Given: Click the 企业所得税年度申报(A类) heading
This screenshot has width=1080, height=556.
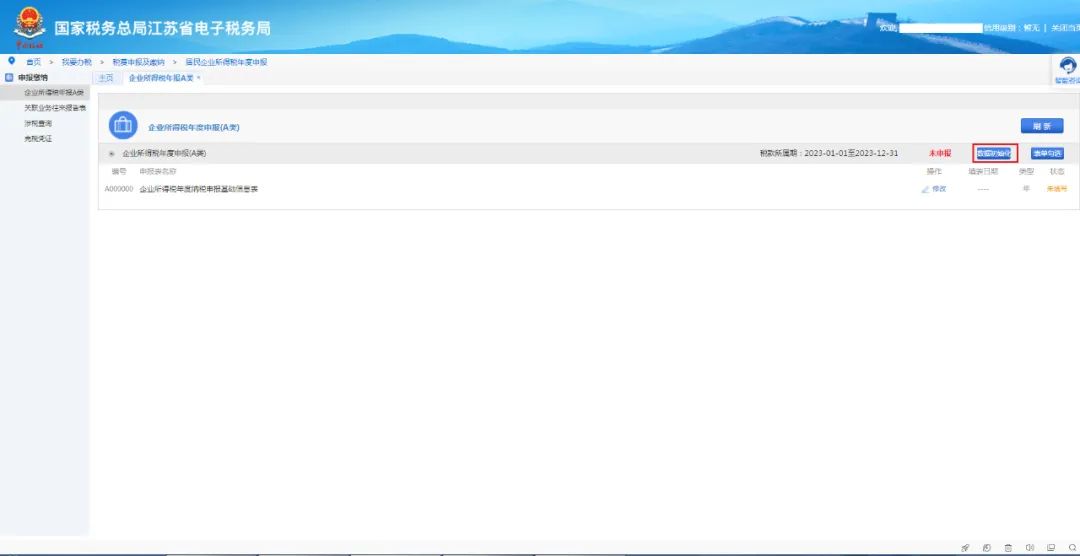Looking at the screenshot, I should click(x=194, y=127).
